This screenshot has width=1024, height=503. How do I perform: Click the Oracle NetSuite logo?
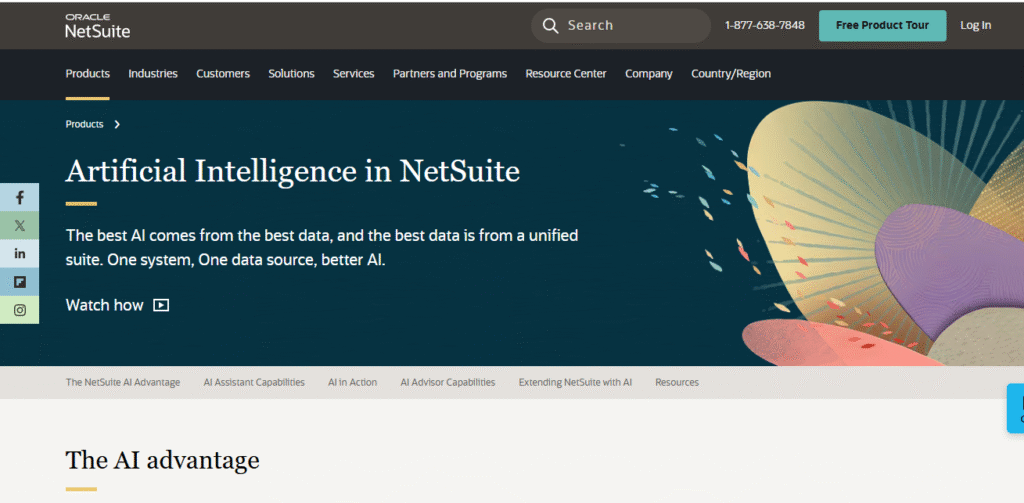[x=97, y=26]
